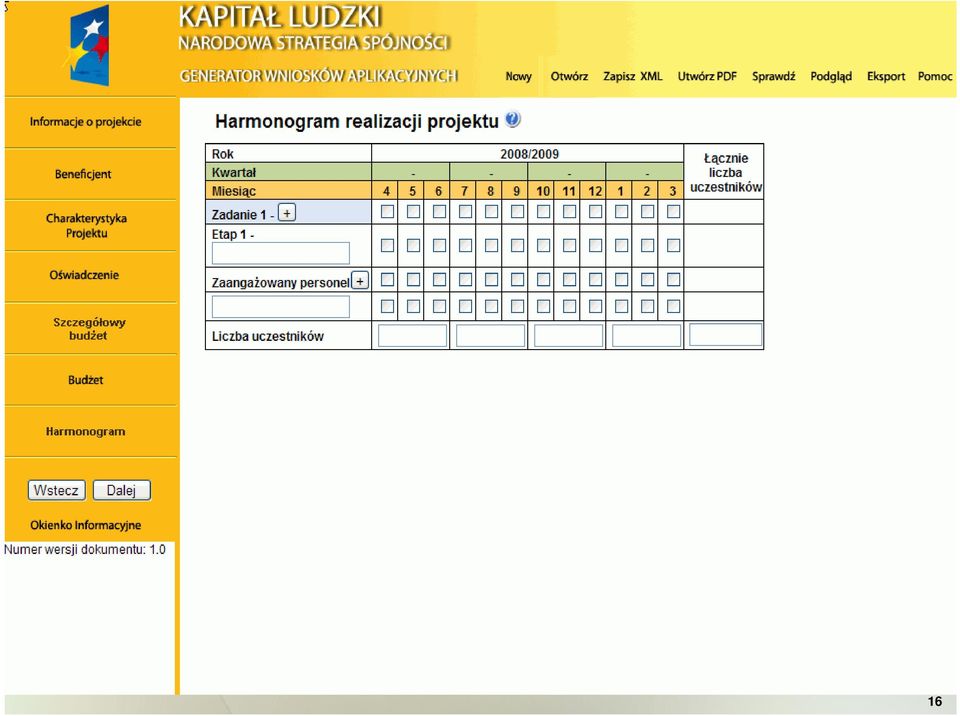
Task: Switch to Charakterystyka Projektu section
Action: coord(86,226)
